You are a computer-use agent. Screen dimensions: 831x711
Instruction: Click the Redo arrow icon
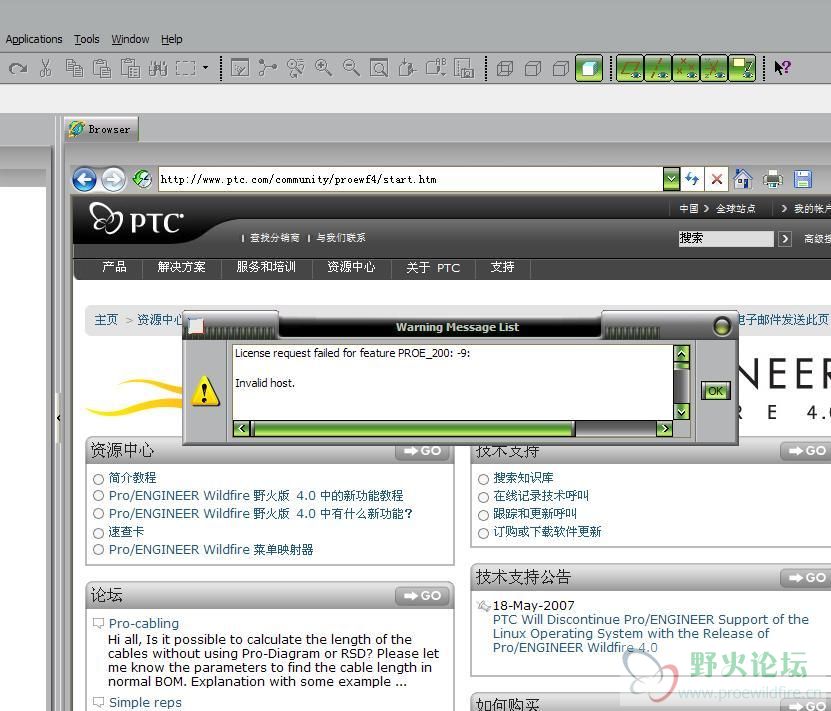tap(19, 68)
